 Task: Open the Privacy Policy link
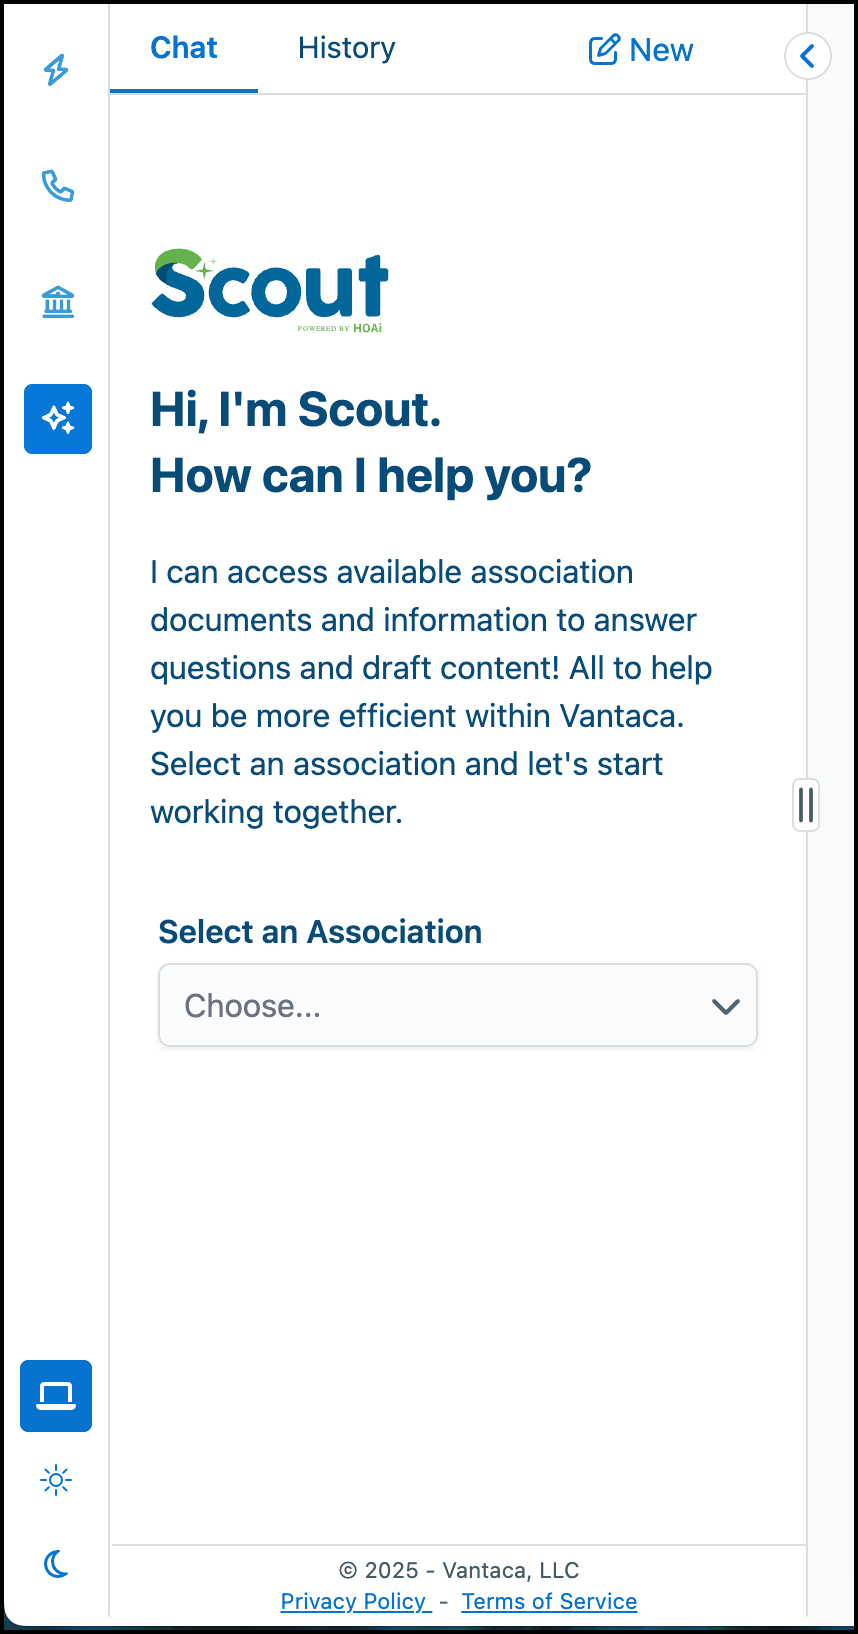[355, 1601]
